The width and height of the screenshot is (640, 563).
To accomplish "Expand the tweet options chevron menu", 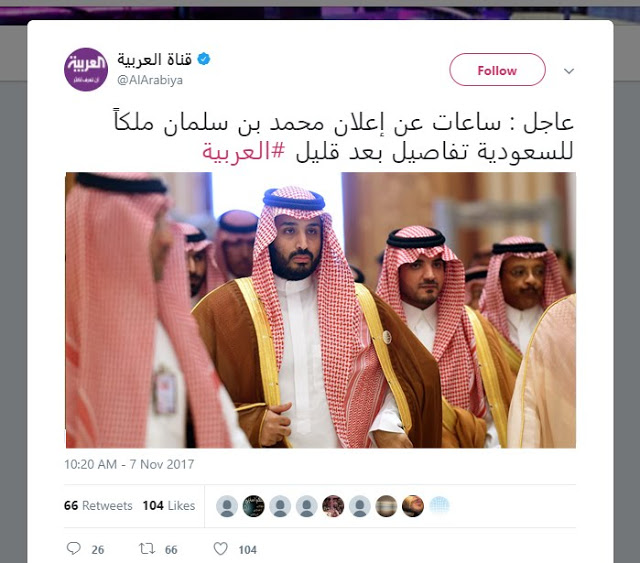I will click(x=569, y=71).
